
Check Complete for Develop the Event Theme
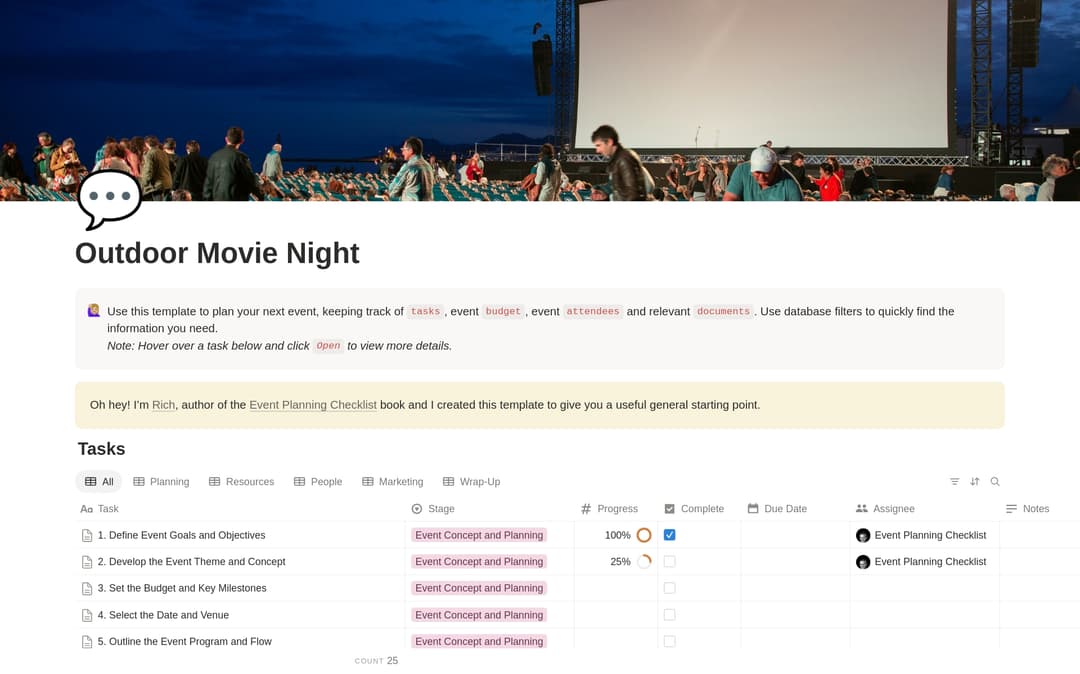[669, 562]
